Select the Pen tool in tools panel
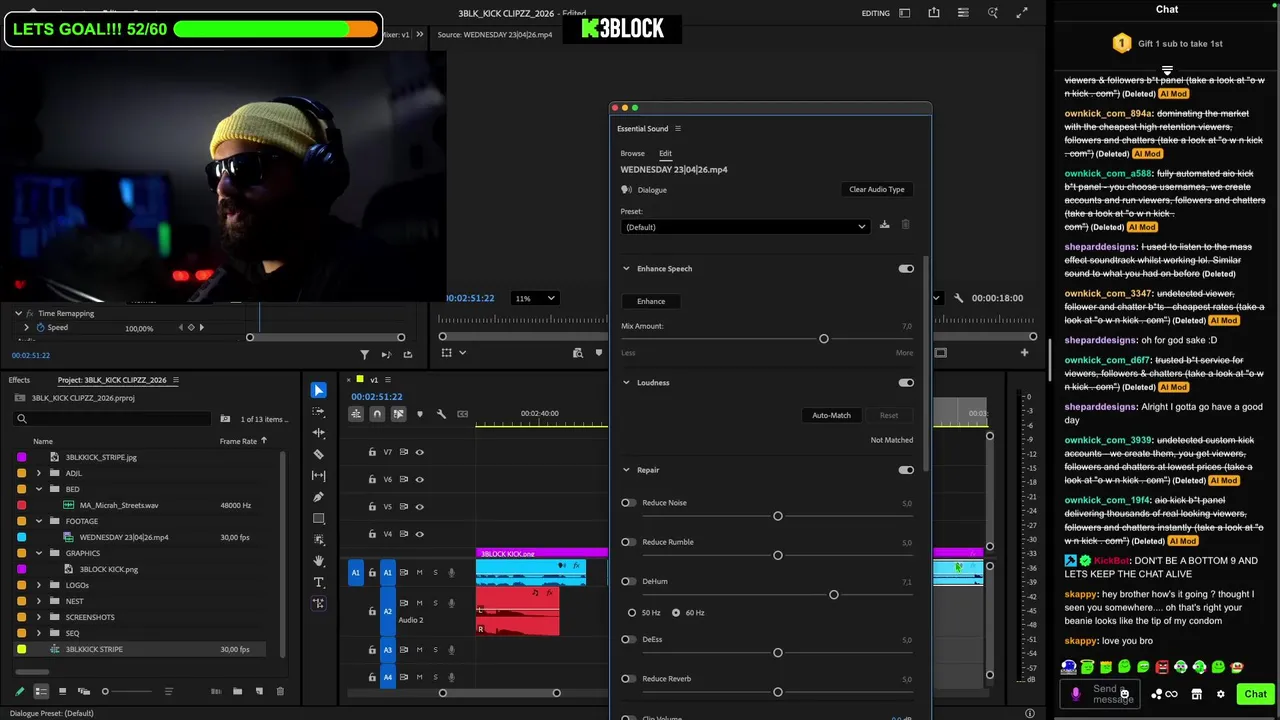 (x=318, y=497)
